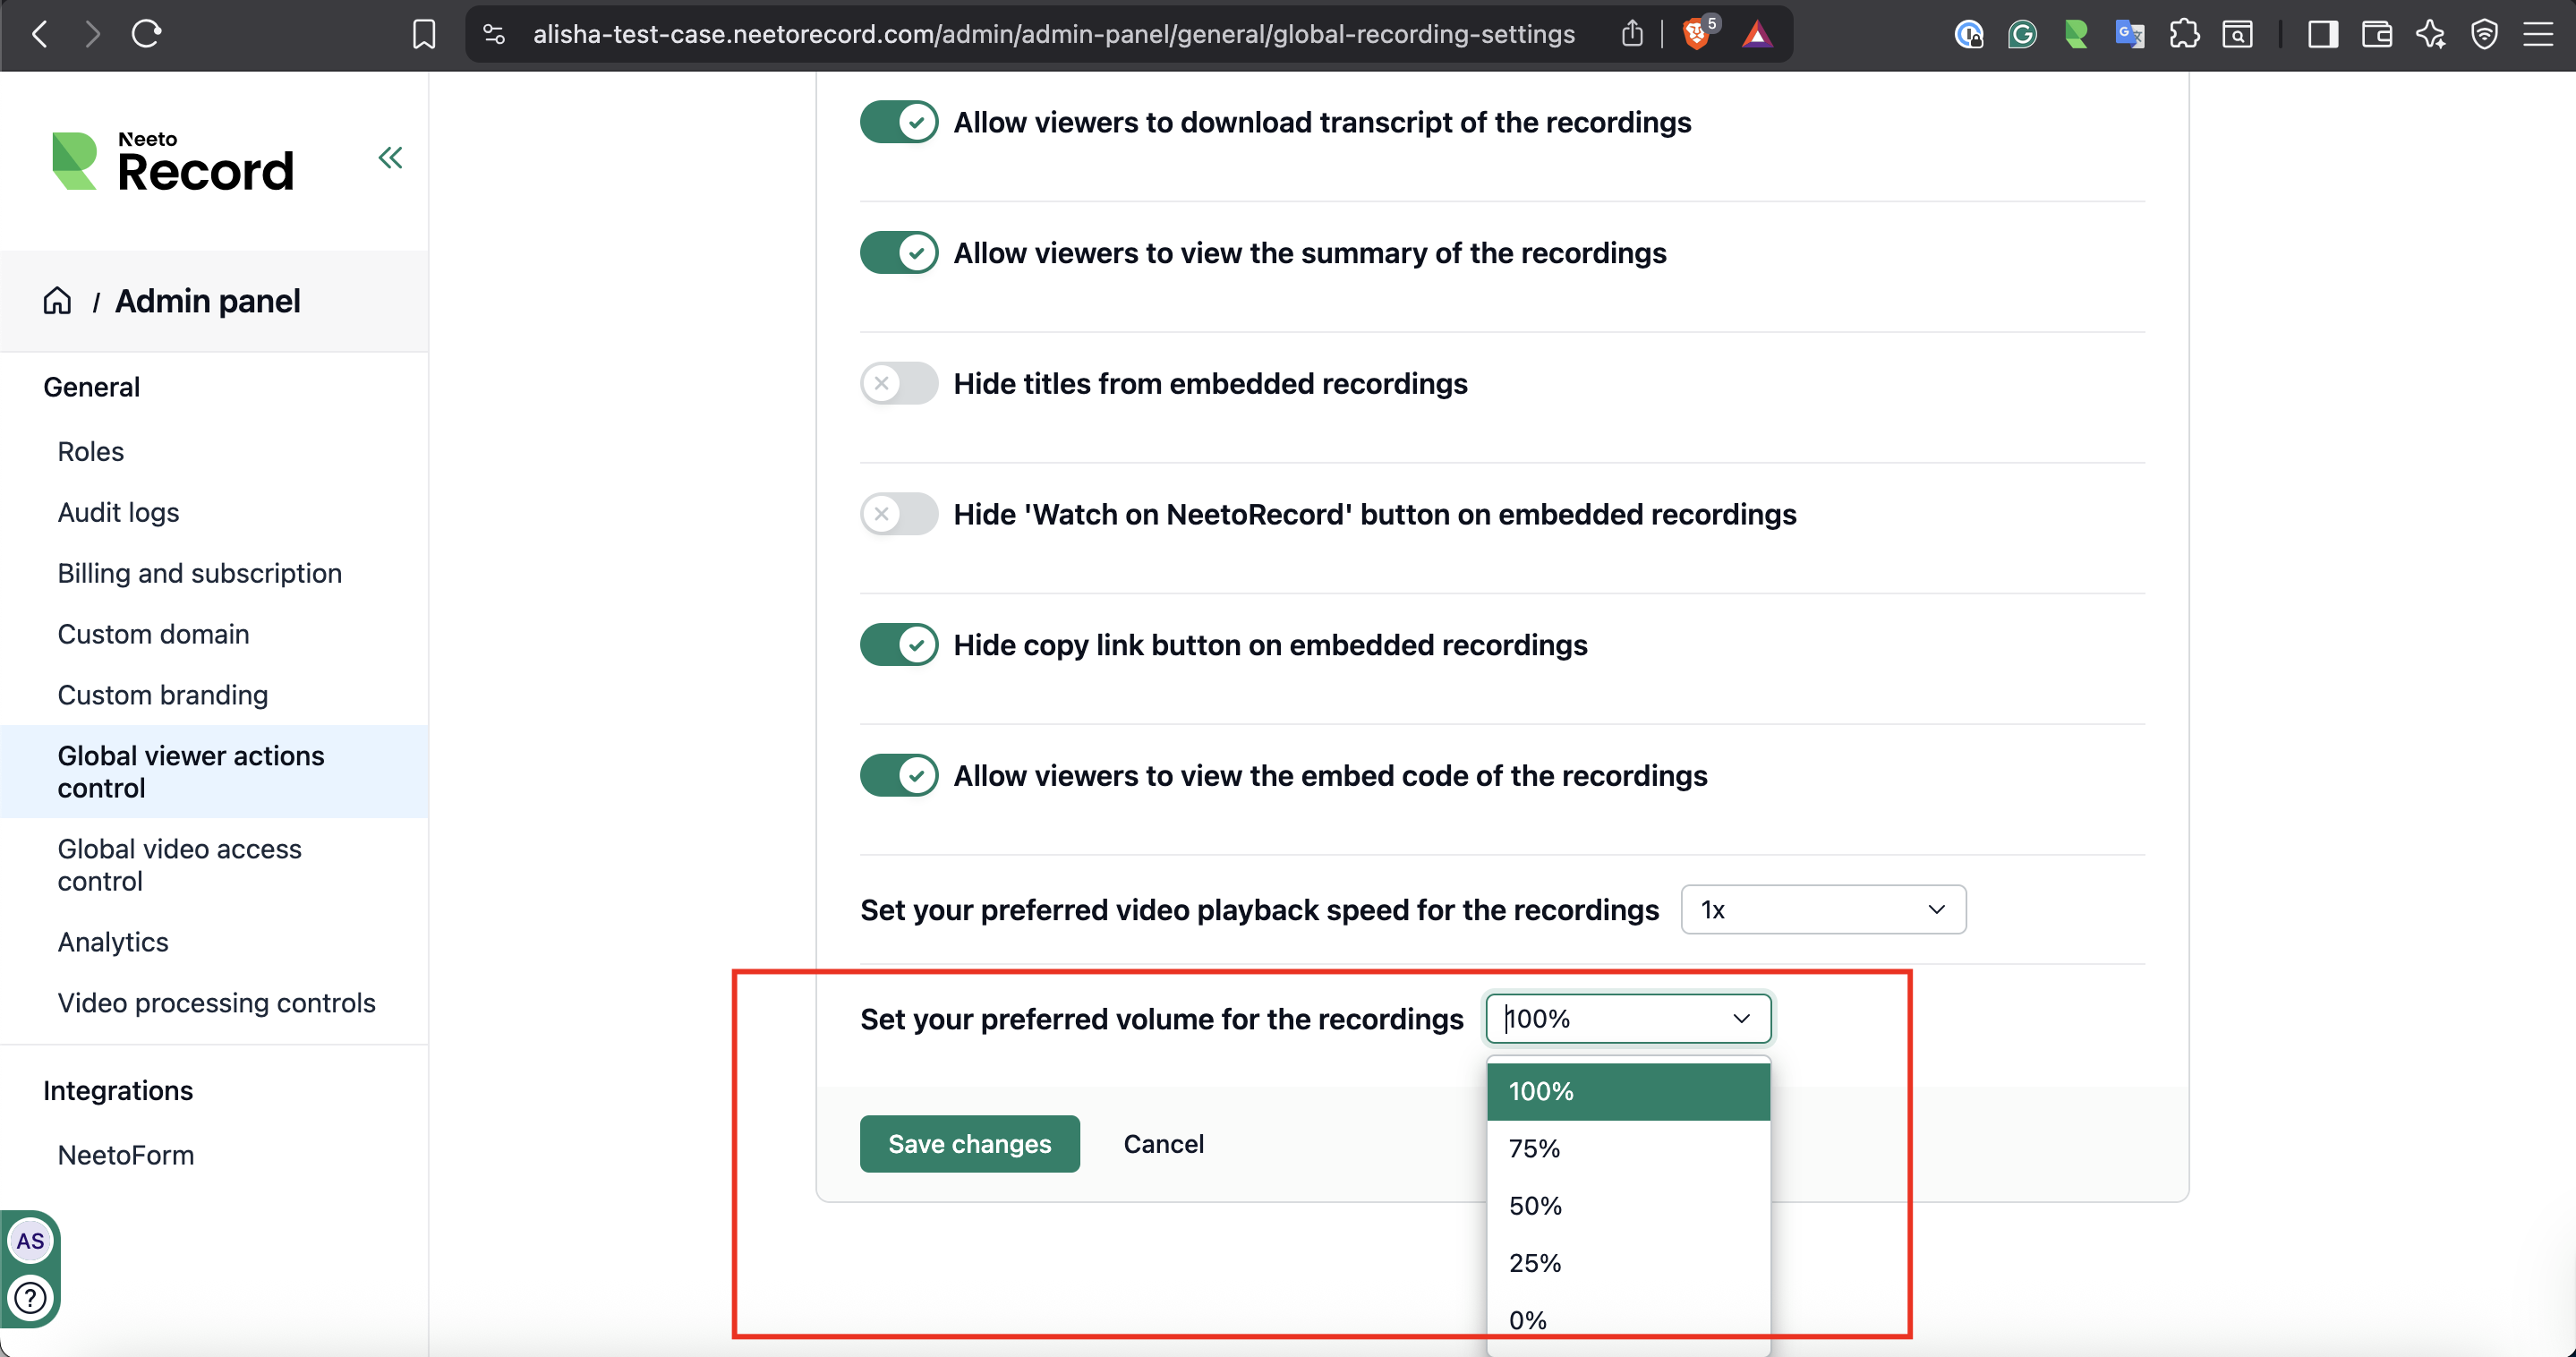
Task: Click the AS profile avatar
Action: (30, 1241)
